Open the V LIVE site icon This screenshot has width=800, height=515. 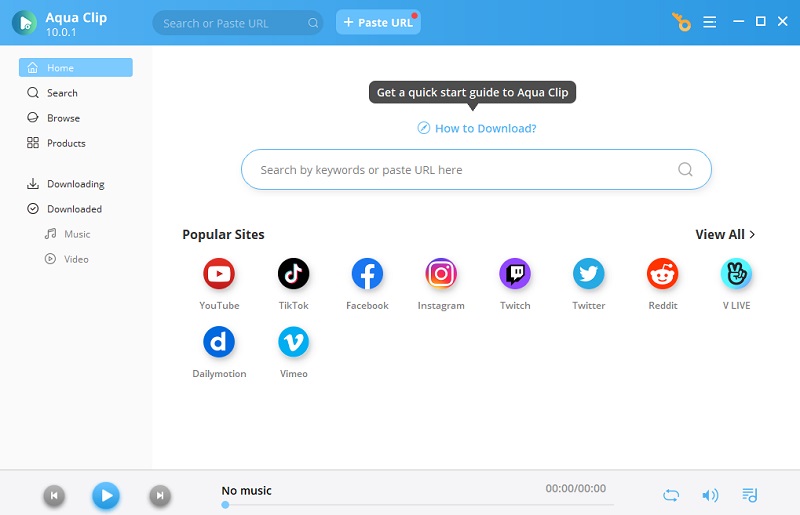[736, 274]
